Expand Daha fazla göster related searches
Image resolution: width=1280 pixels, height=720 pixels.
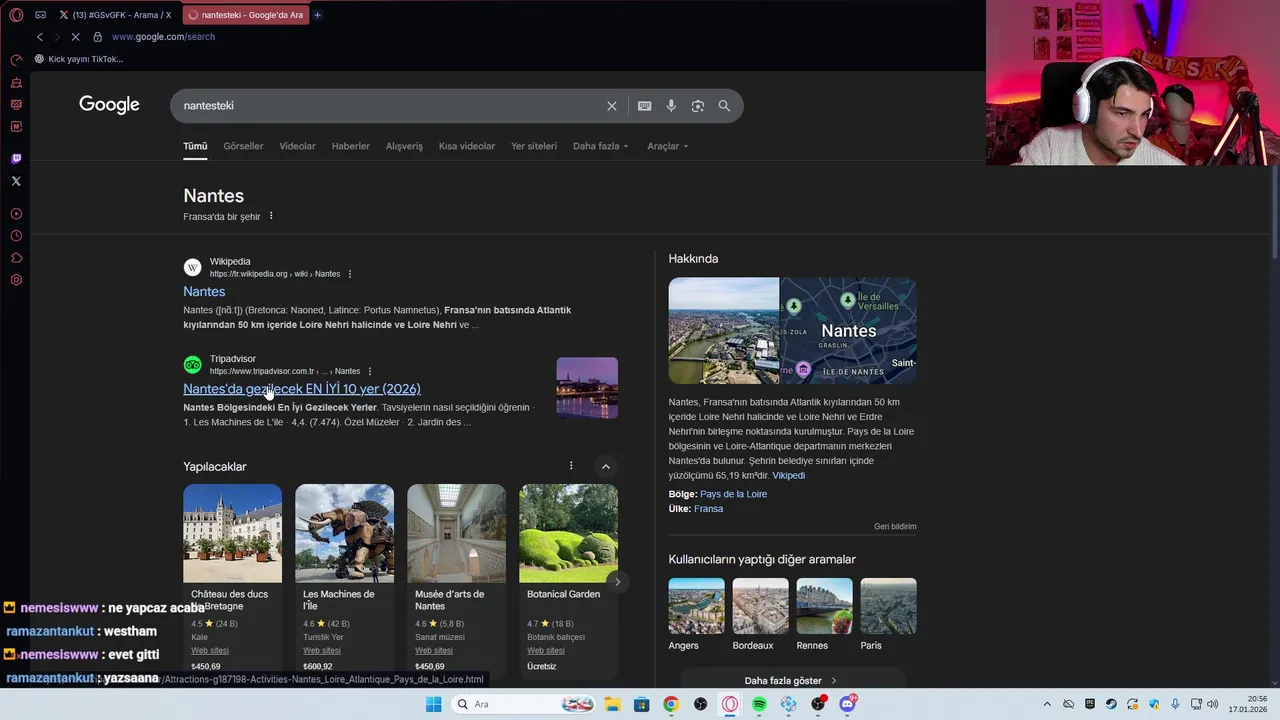tap(790, 680)
